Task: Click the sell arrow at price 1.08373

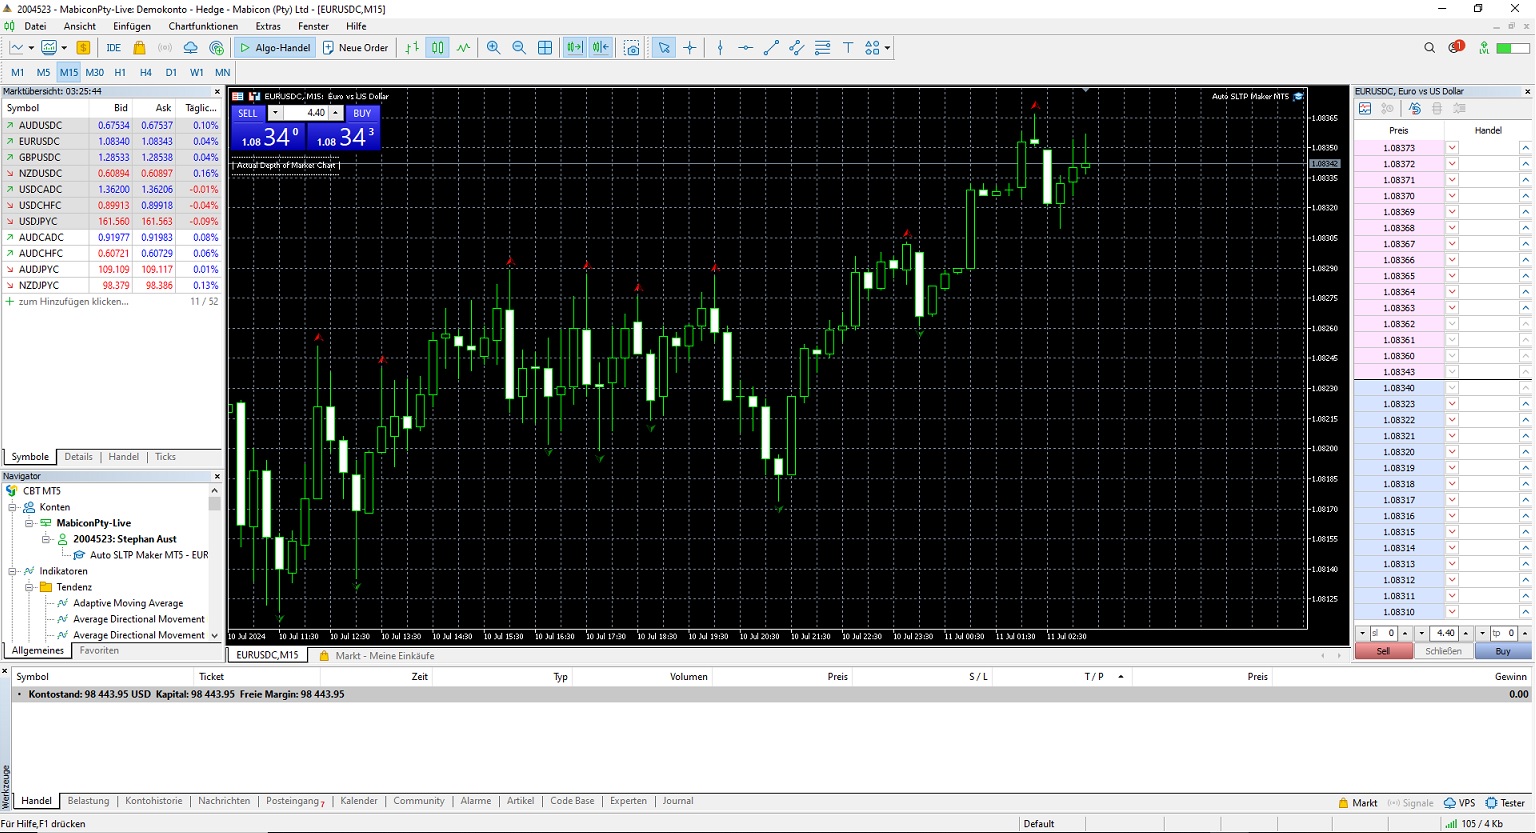Action: click(1452, 148)
